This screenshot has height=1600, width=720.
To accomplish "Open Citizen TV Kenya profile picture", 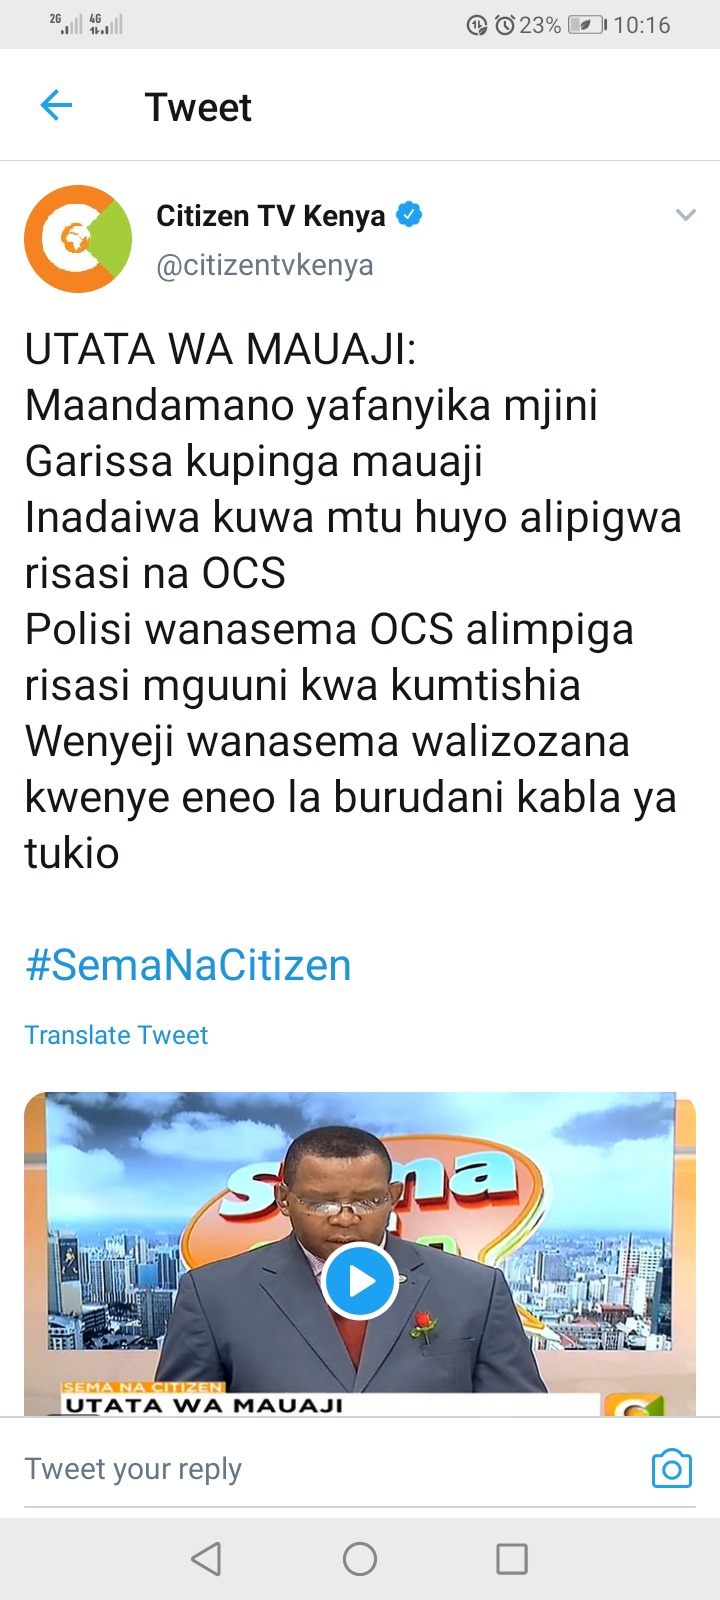I will pos(78,239).
